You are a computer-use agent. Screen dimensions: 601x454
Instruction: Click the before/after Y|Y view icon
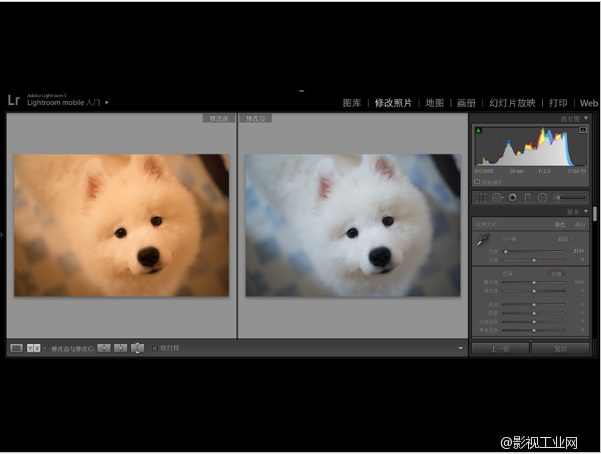click(x=33, y=348)
